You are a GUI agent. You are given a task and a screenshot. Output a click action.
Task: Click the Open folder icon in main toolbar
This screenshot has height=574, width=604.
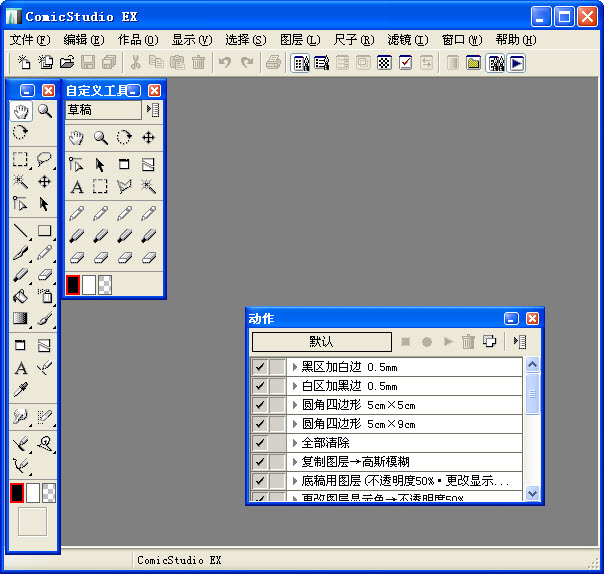(x=67, y=62)
